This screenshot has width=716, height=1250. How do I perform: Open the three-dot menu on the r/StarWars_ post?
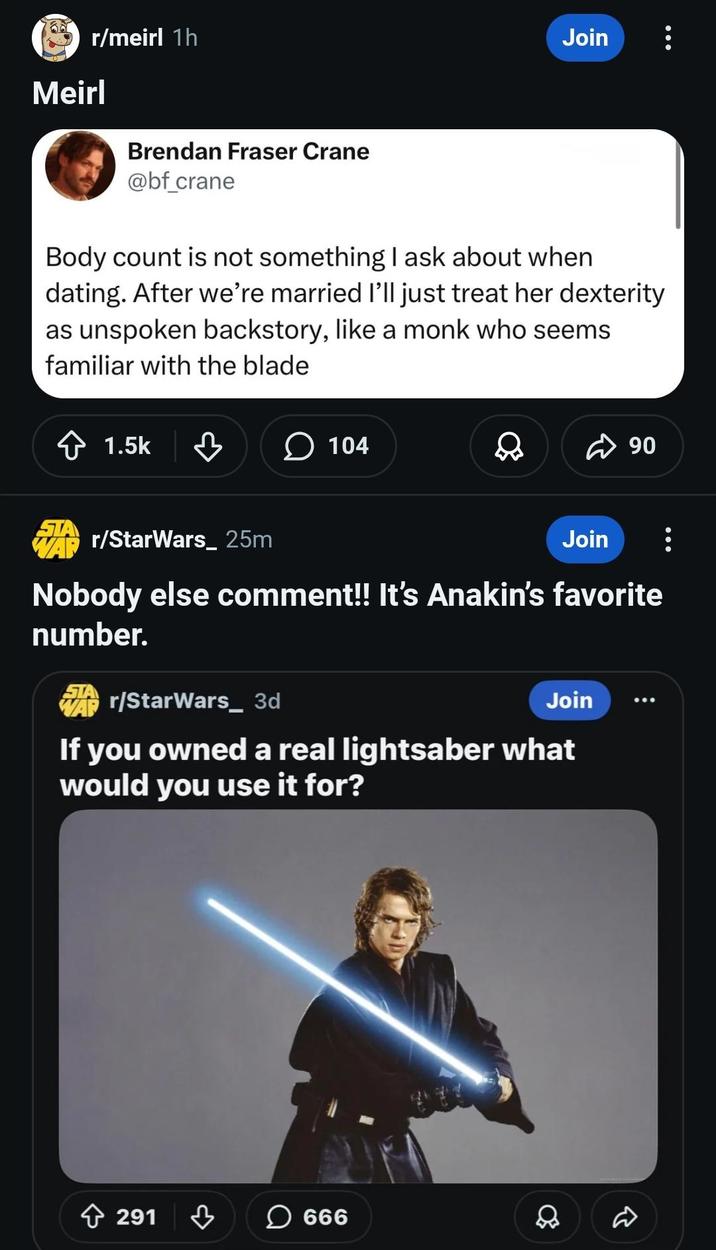667,539
